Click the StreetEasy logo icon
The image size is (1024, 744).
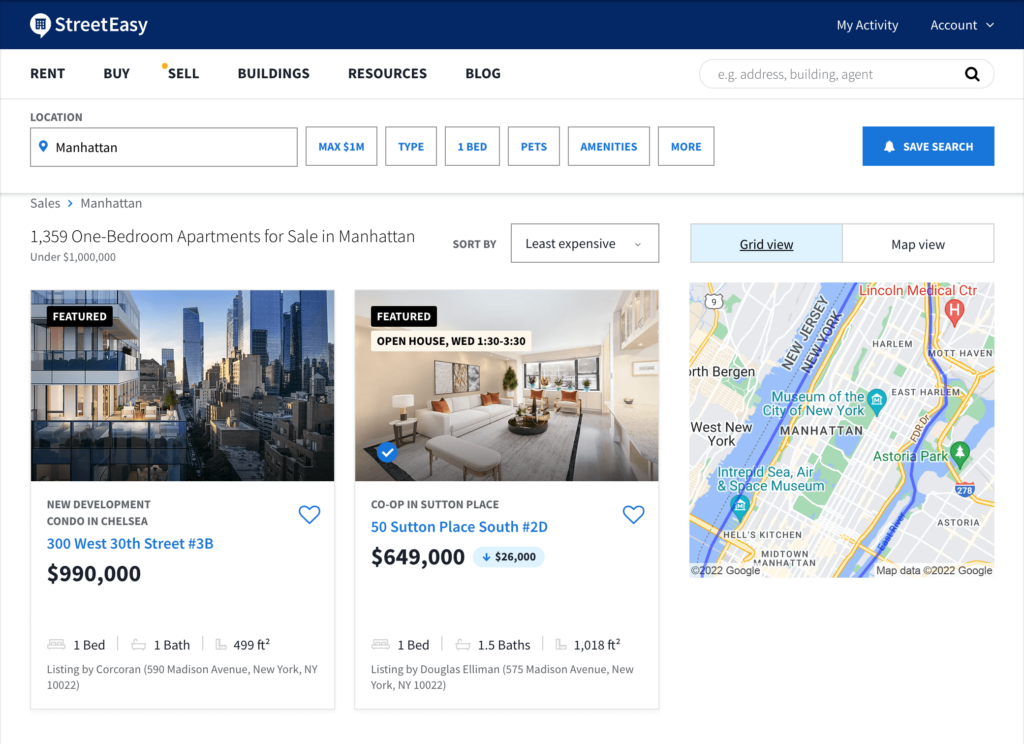pos(39,24)
